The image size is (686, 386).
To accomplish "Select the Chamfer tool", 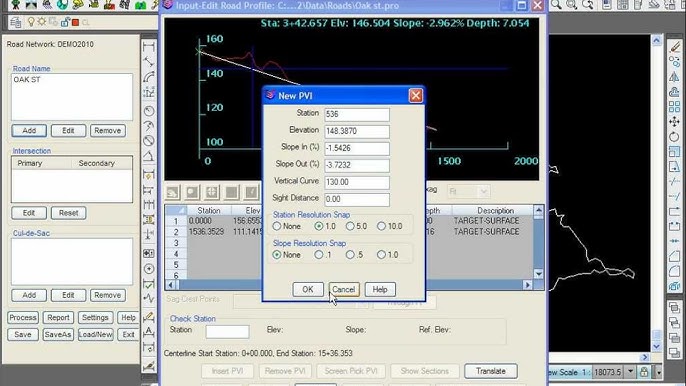I will [x=674, y=256].
